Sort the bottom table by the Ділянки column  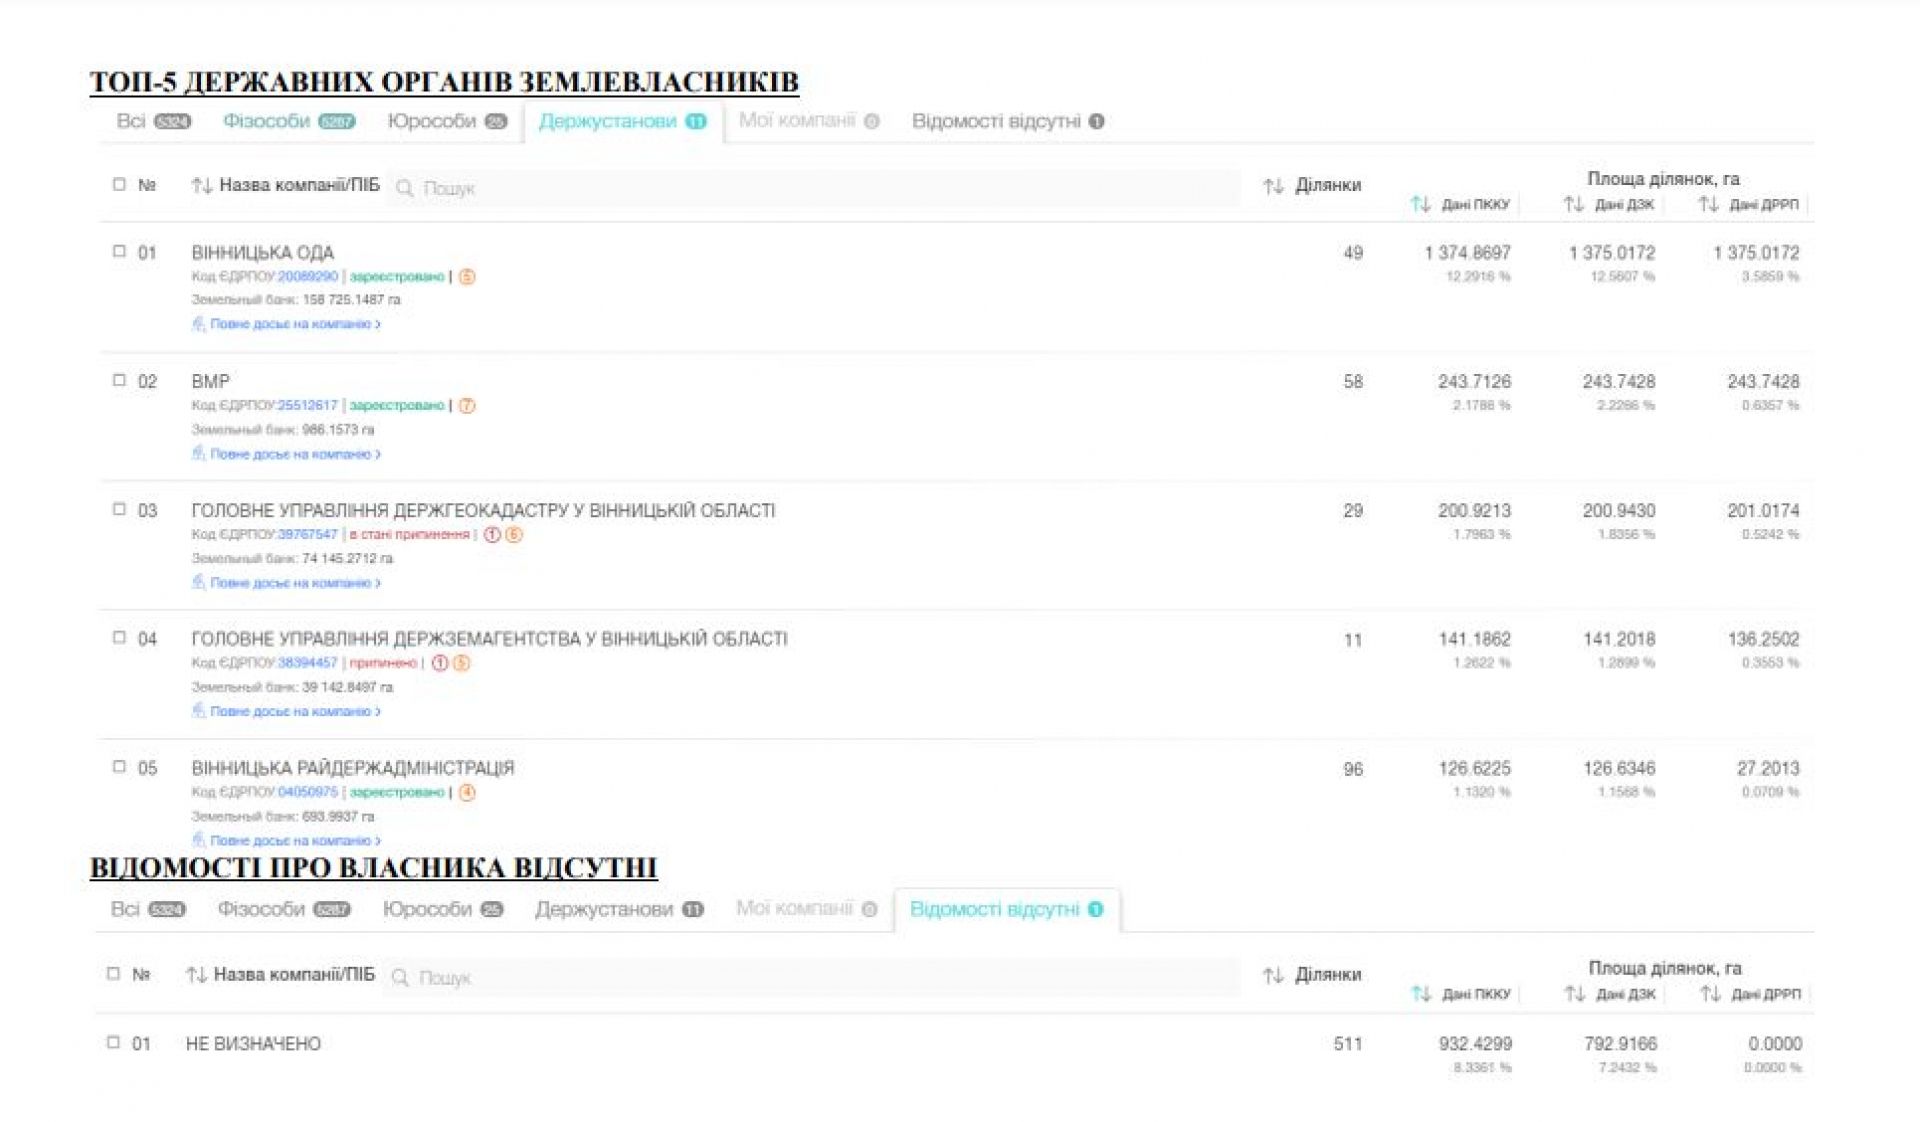coord(1272,975)
